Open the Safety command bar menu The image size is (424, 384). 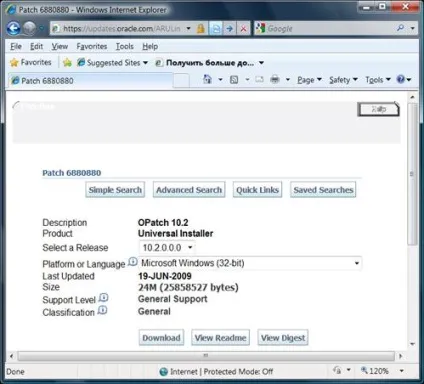click(x=343, y=80)
